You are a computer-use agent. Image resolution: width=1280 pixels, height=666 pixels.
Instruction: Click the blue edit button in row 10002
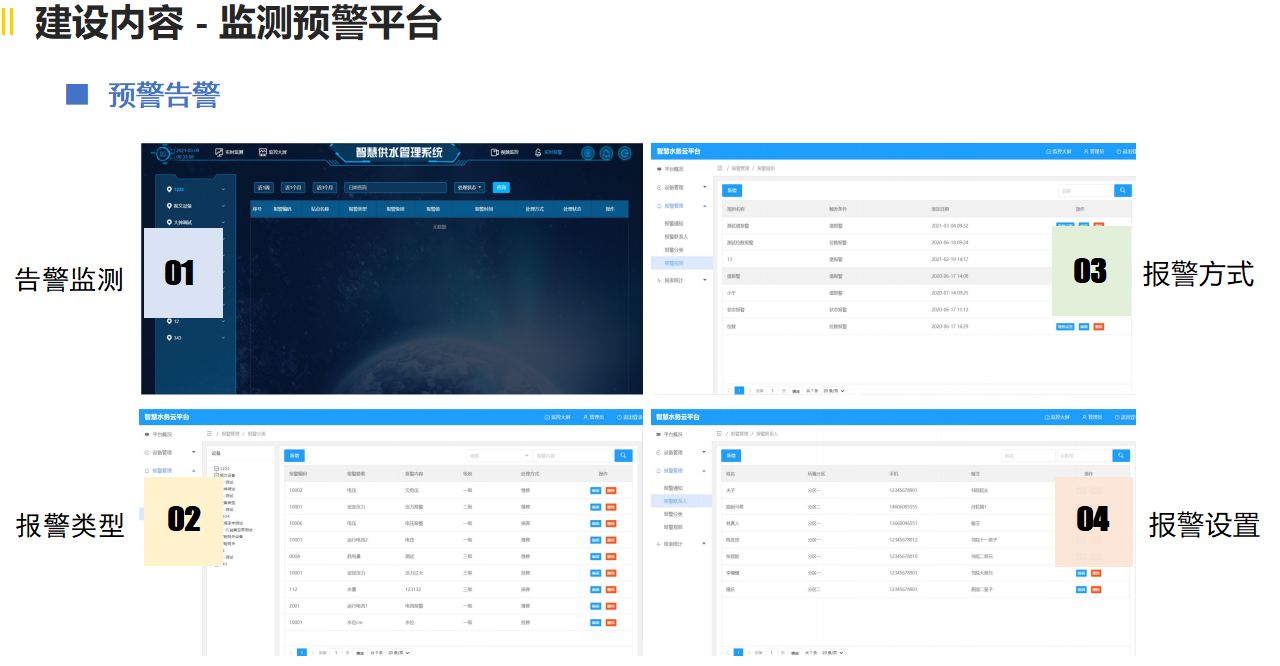pos(596,490)
